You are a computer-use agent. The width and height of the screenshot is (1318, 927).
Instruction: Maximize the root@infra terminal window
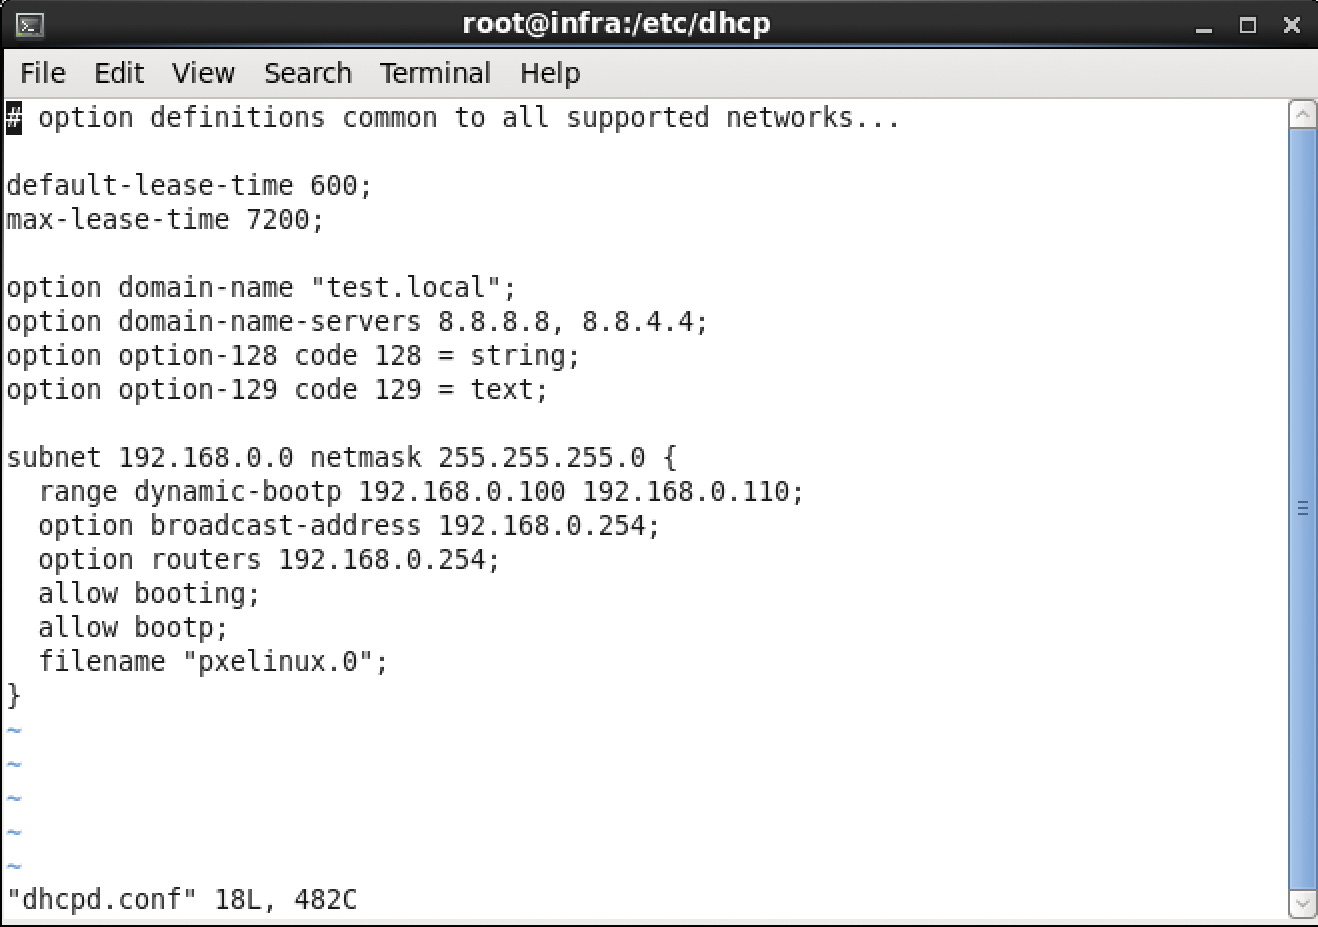(1248, 26)
